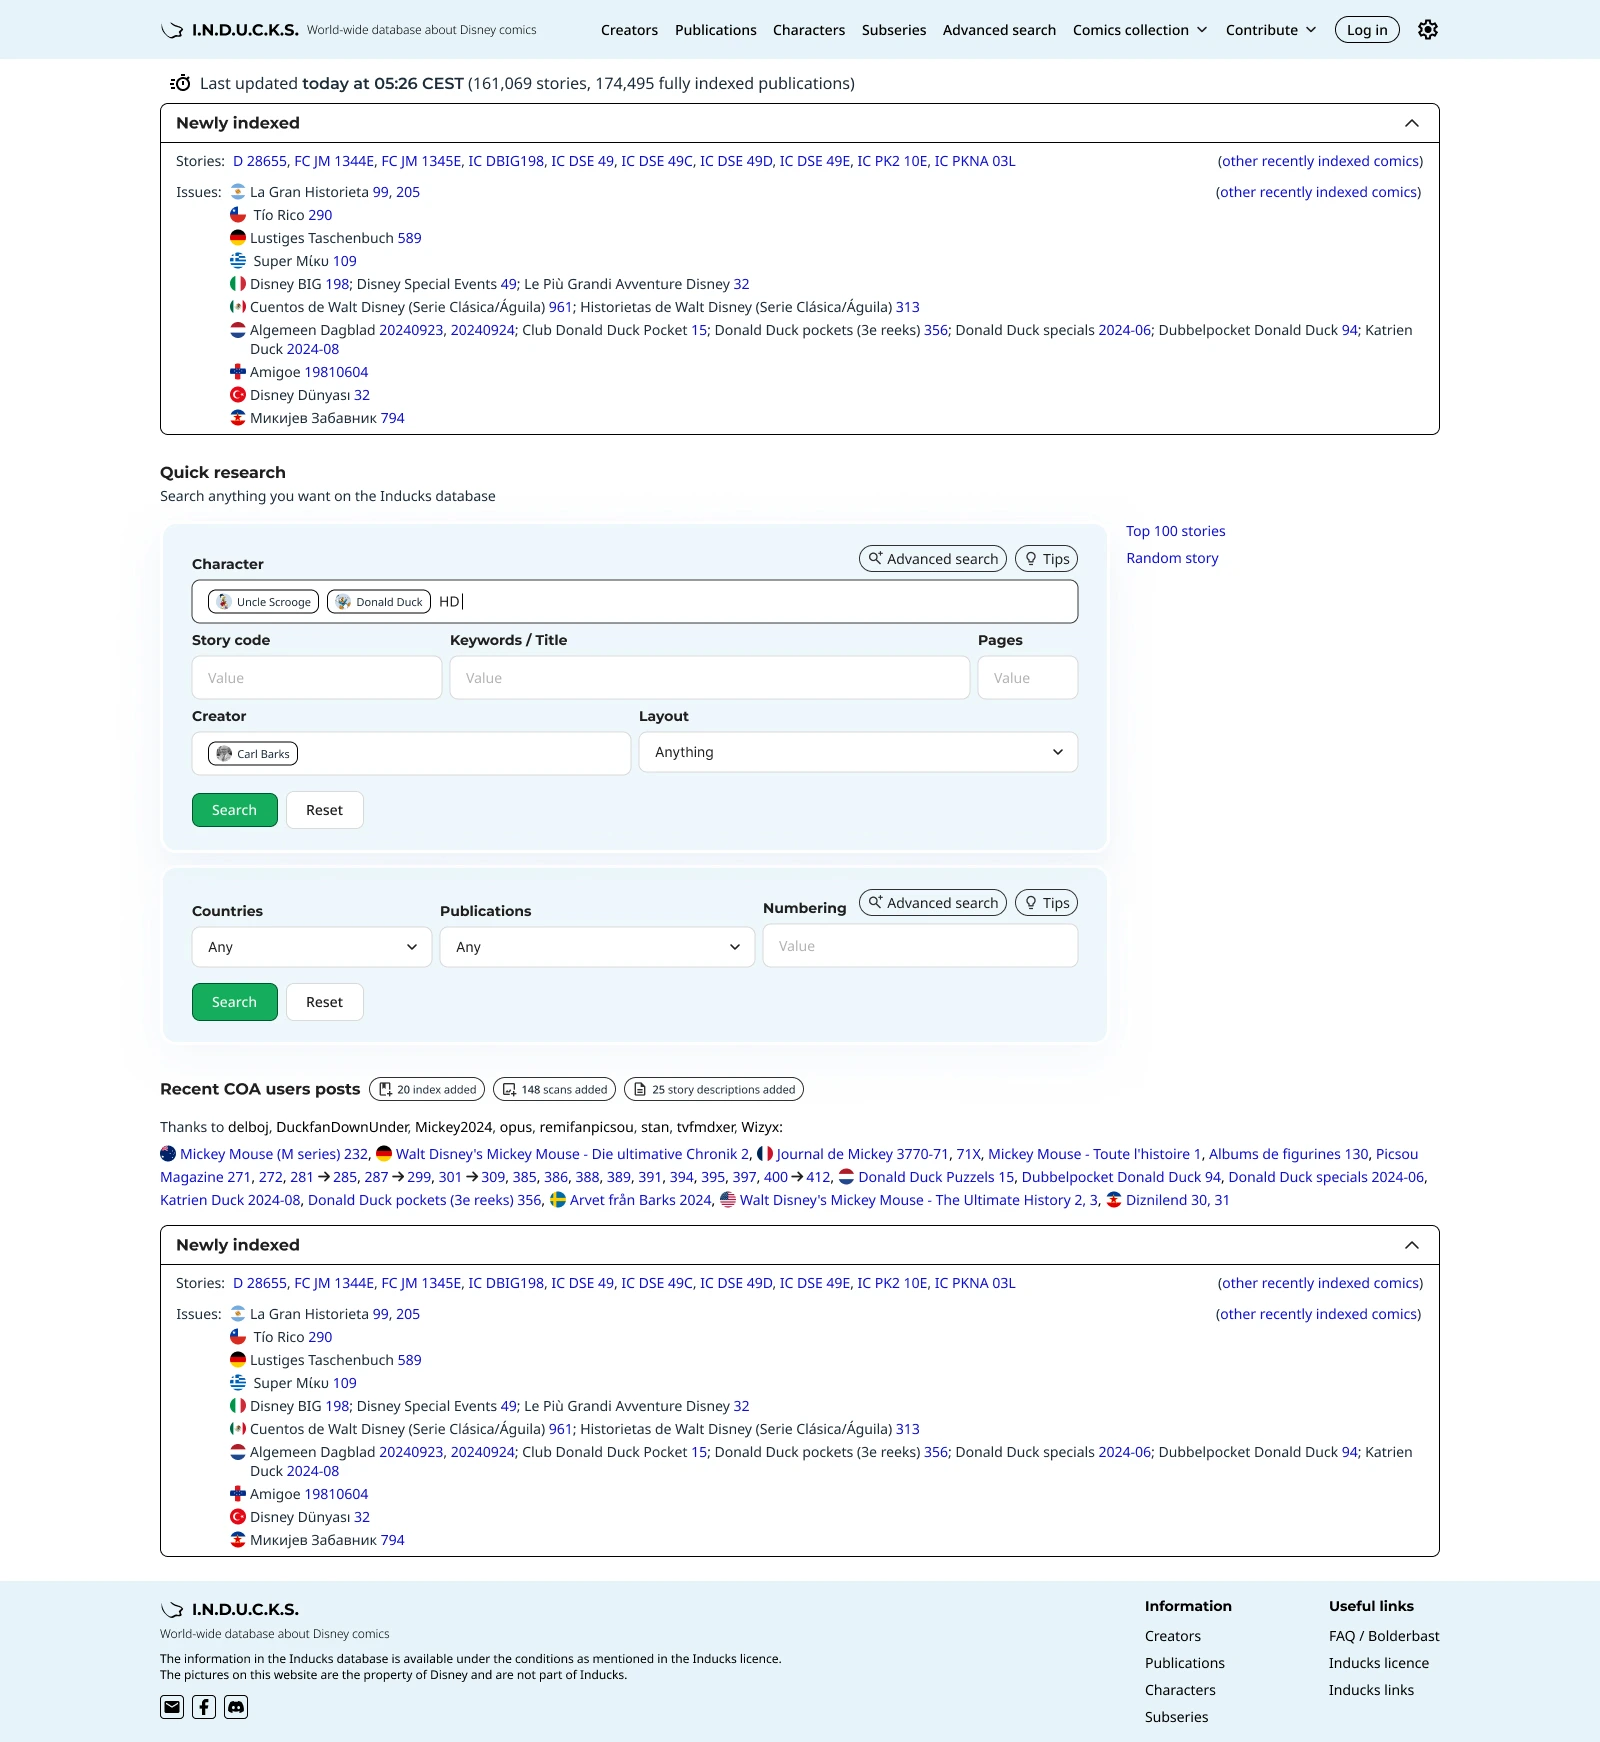Click the email envelope icon in footer
The height and width of the screenshot is (1742, 1600).
[172, 1707]
